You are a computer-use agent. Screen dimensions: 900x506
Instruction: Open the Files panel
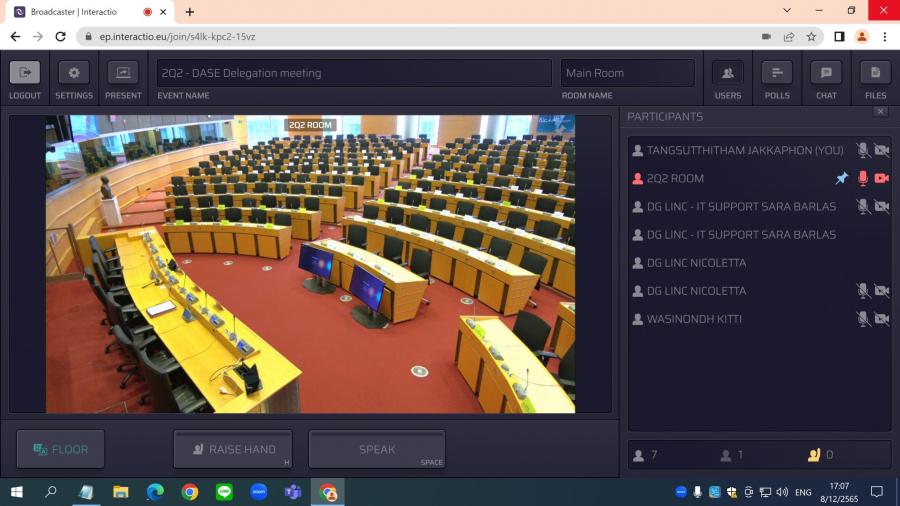click(875, 73)
